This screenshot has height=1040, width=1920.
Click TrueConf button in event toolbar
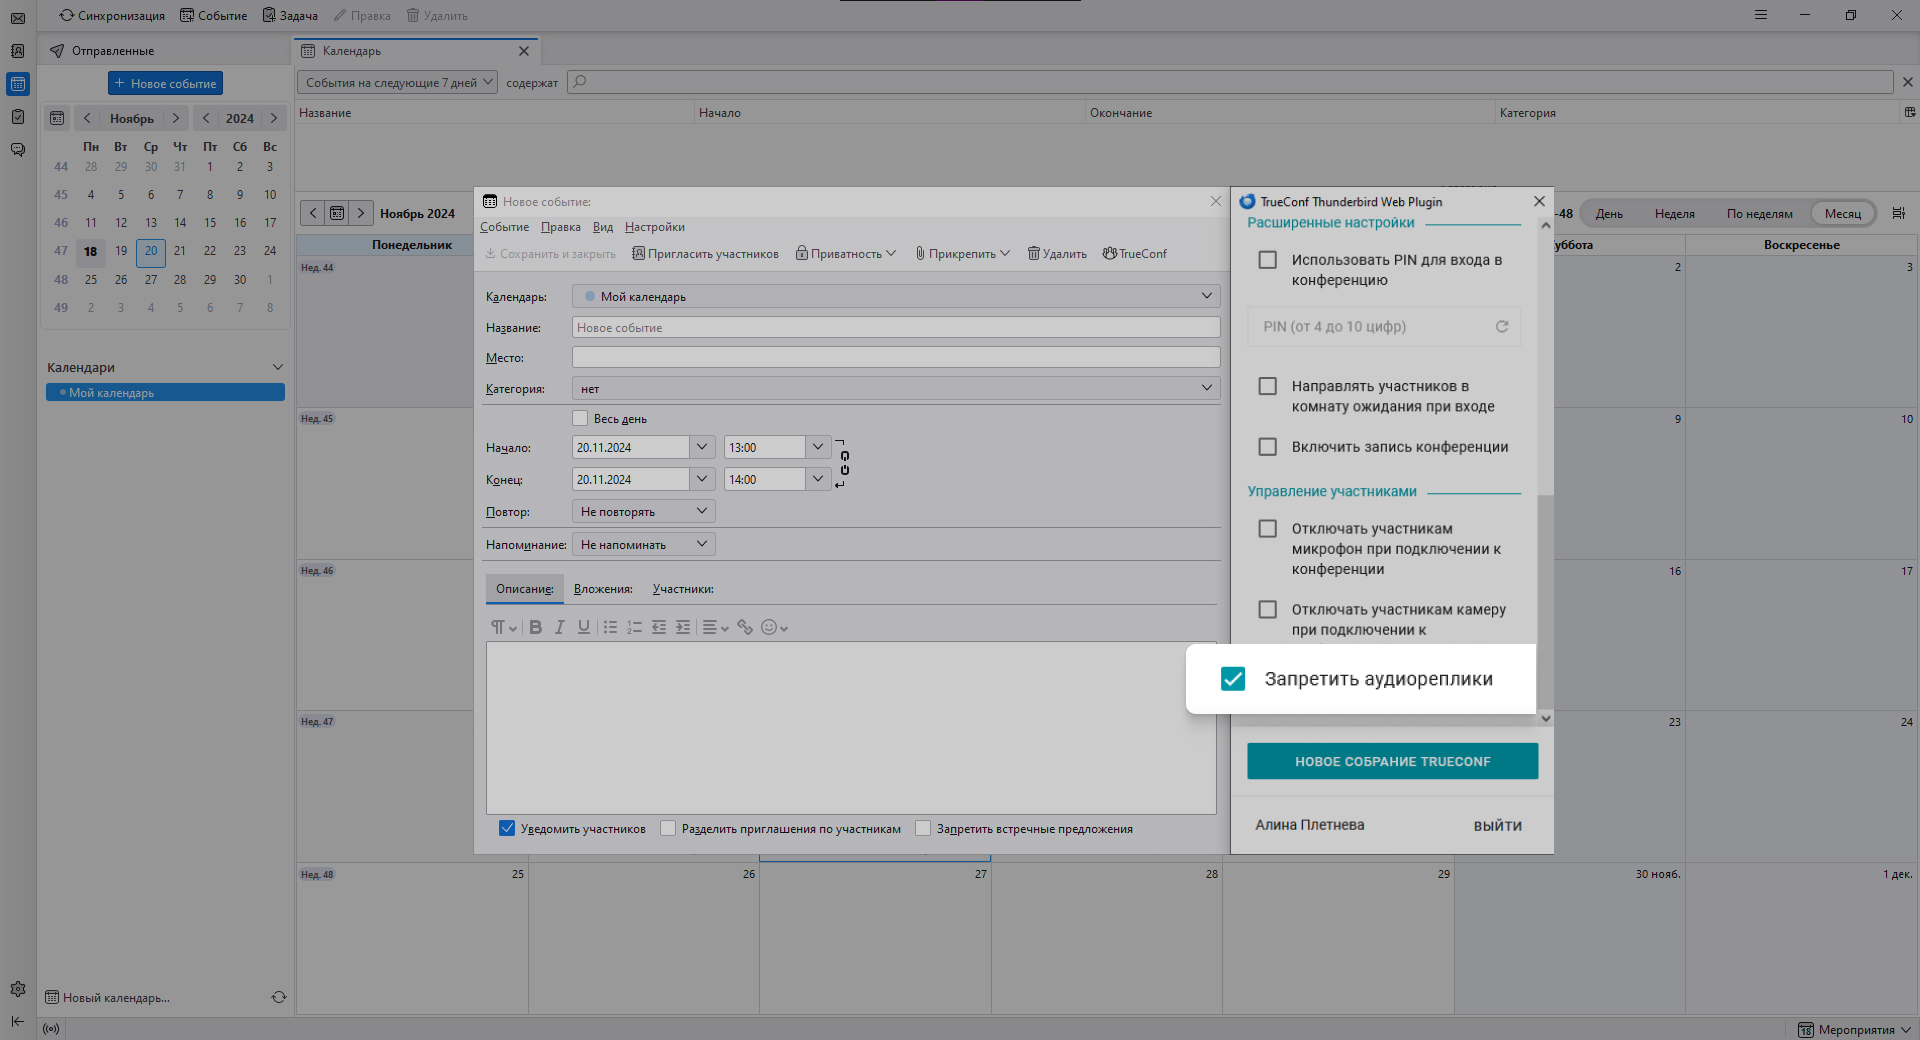click(x=1135, y=254)
